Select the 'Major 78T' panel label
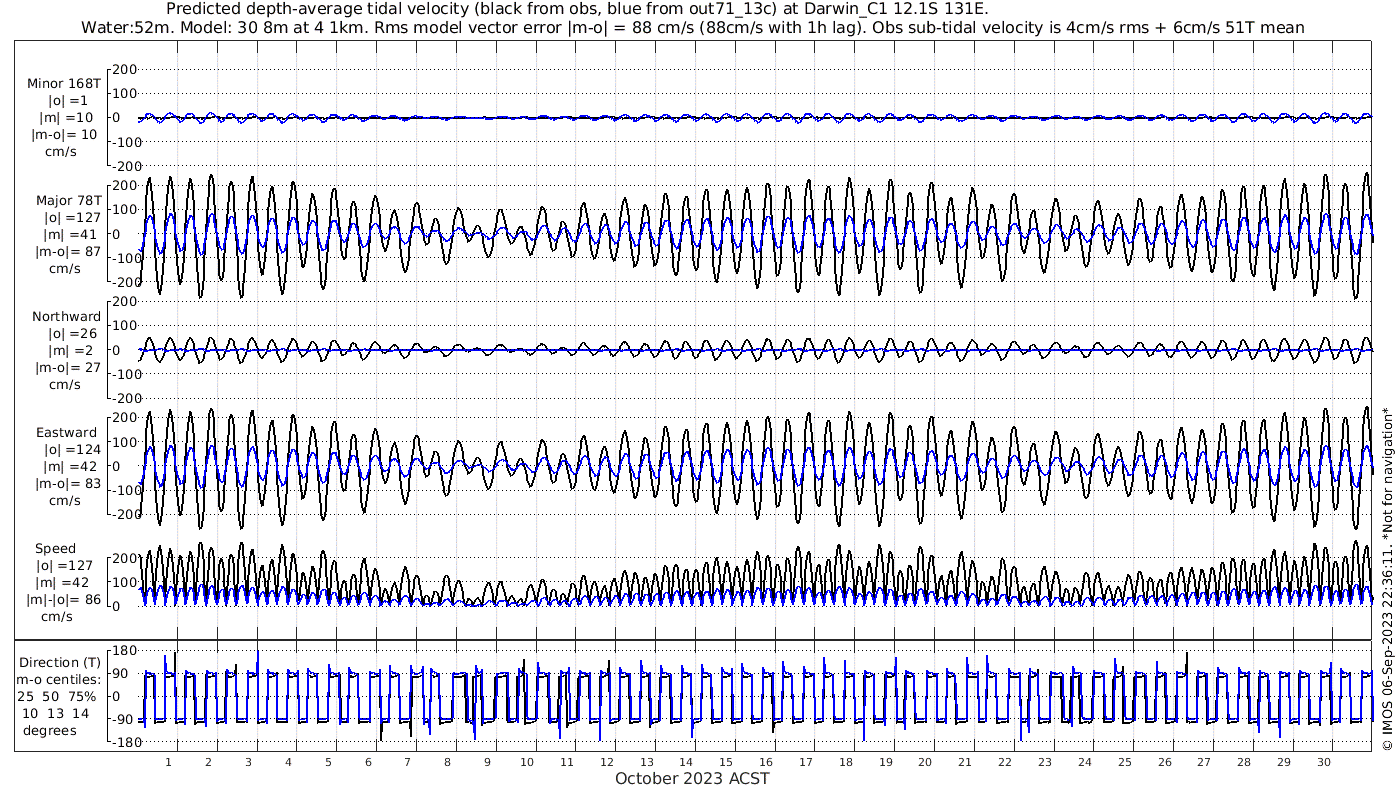Screen dimensions: 1400x800 click(x=68, y=199)
